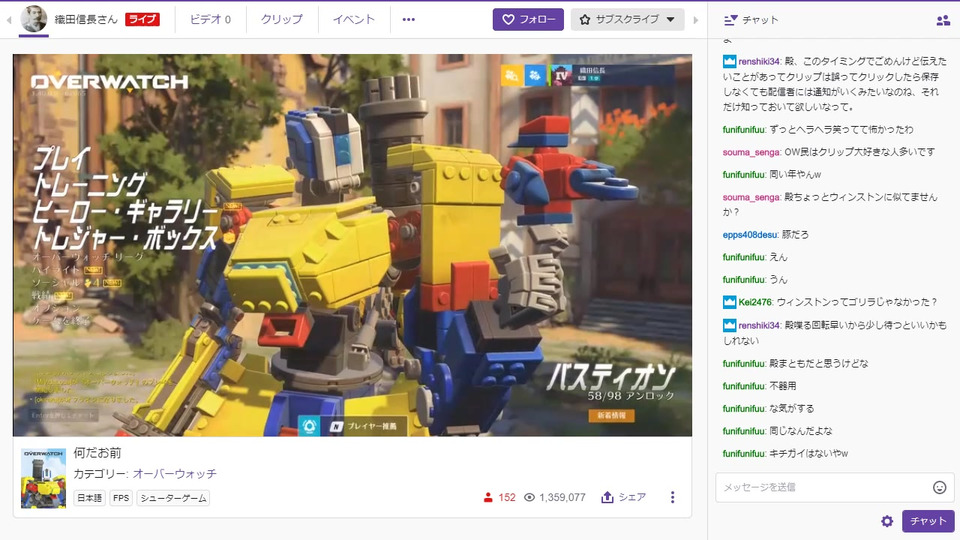Click the crown badge beside renshiki34 殿喋る message
960x540 pixels.
point(729,325)
